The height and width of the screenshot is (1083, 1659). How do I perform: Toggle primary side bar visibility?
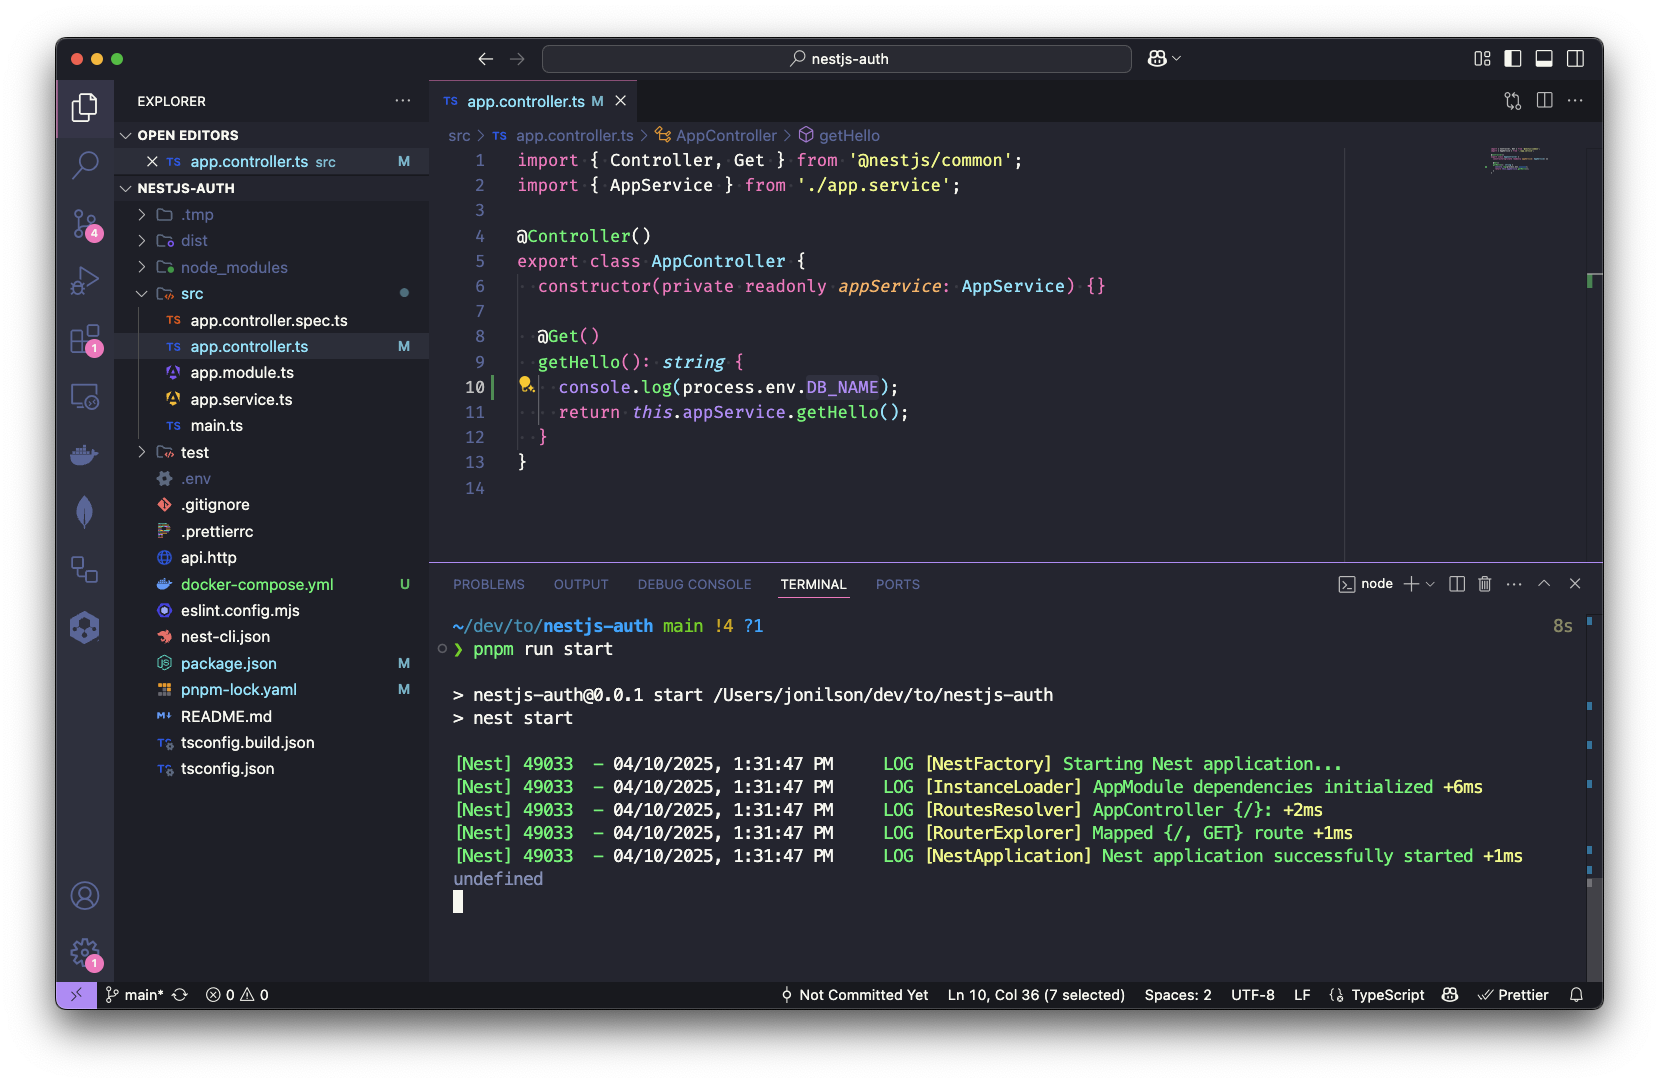tap(1513, 59)
